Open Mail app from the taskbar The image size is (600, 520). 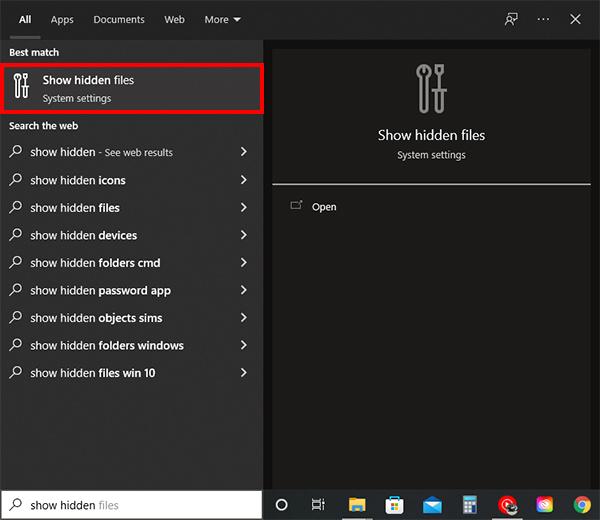click(x=432, y=505)
